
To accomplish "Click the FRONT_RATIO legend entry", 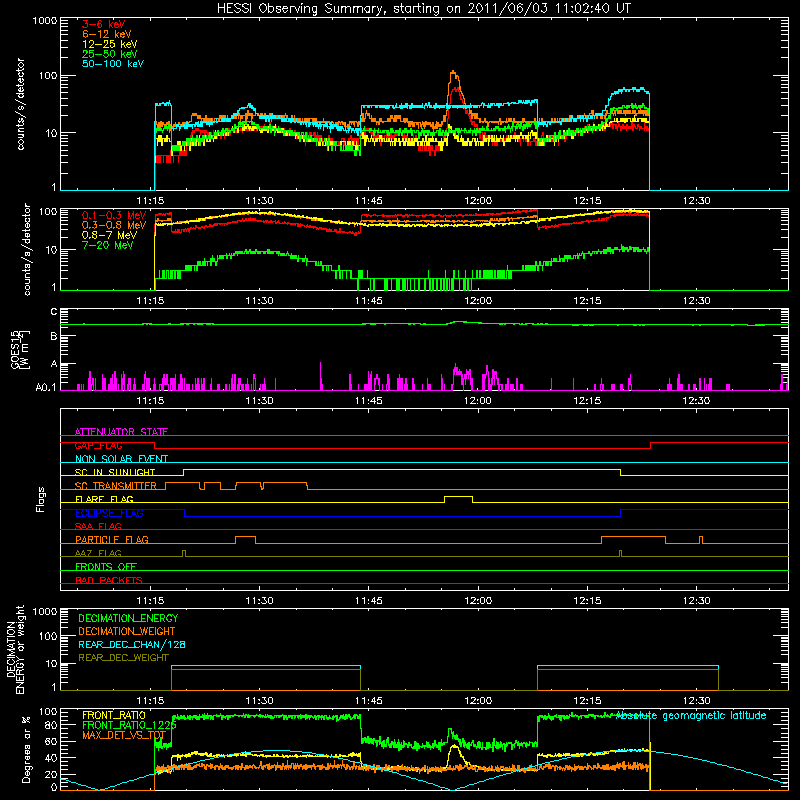I will pos(114,715).
